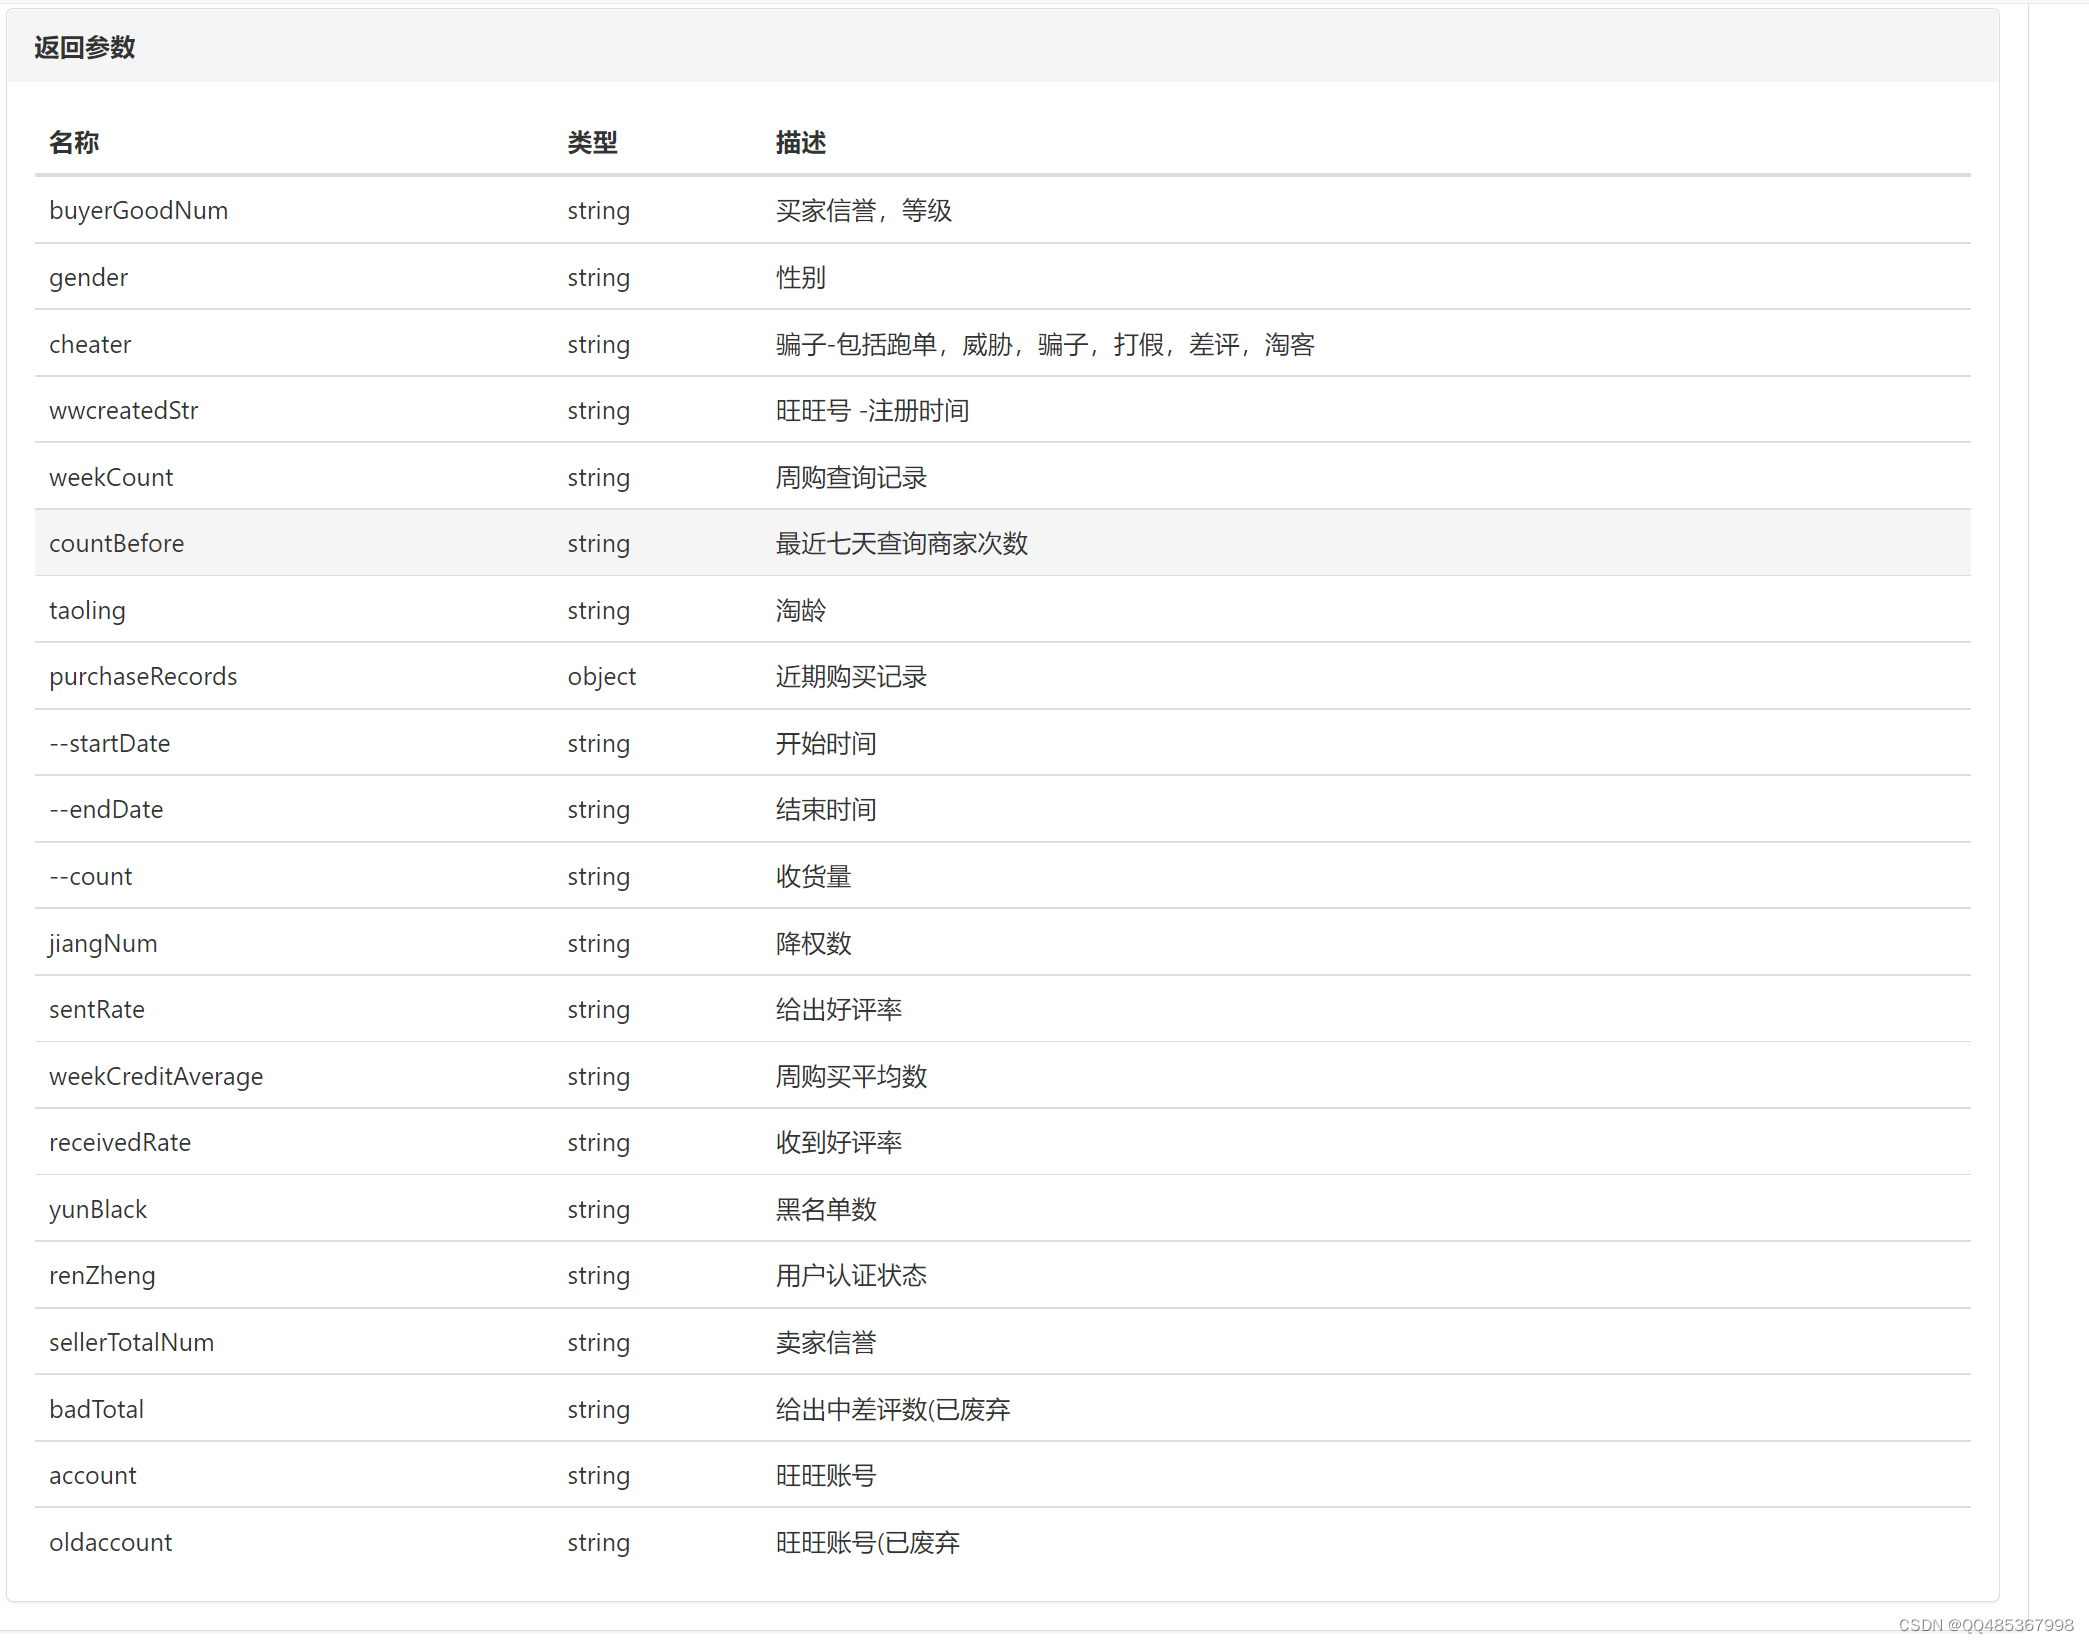
Task: Click the description 最近七天查询商家次数
Action: tap(902, 543)
